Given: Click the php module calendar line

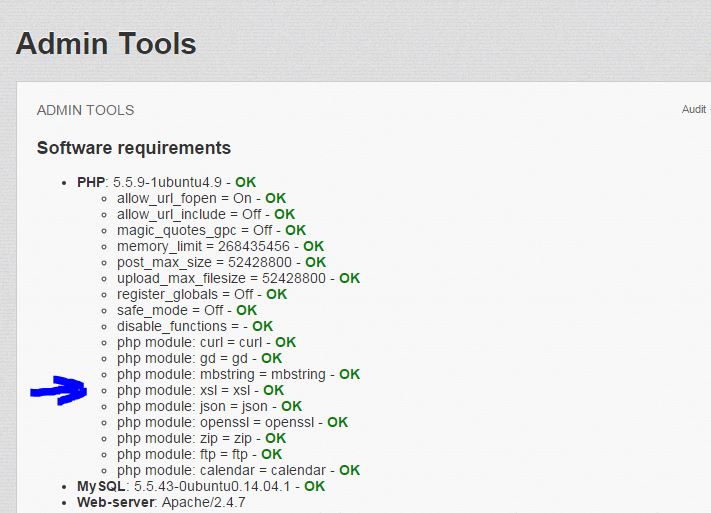Looking at the screenshot, I should pos(238,470).
